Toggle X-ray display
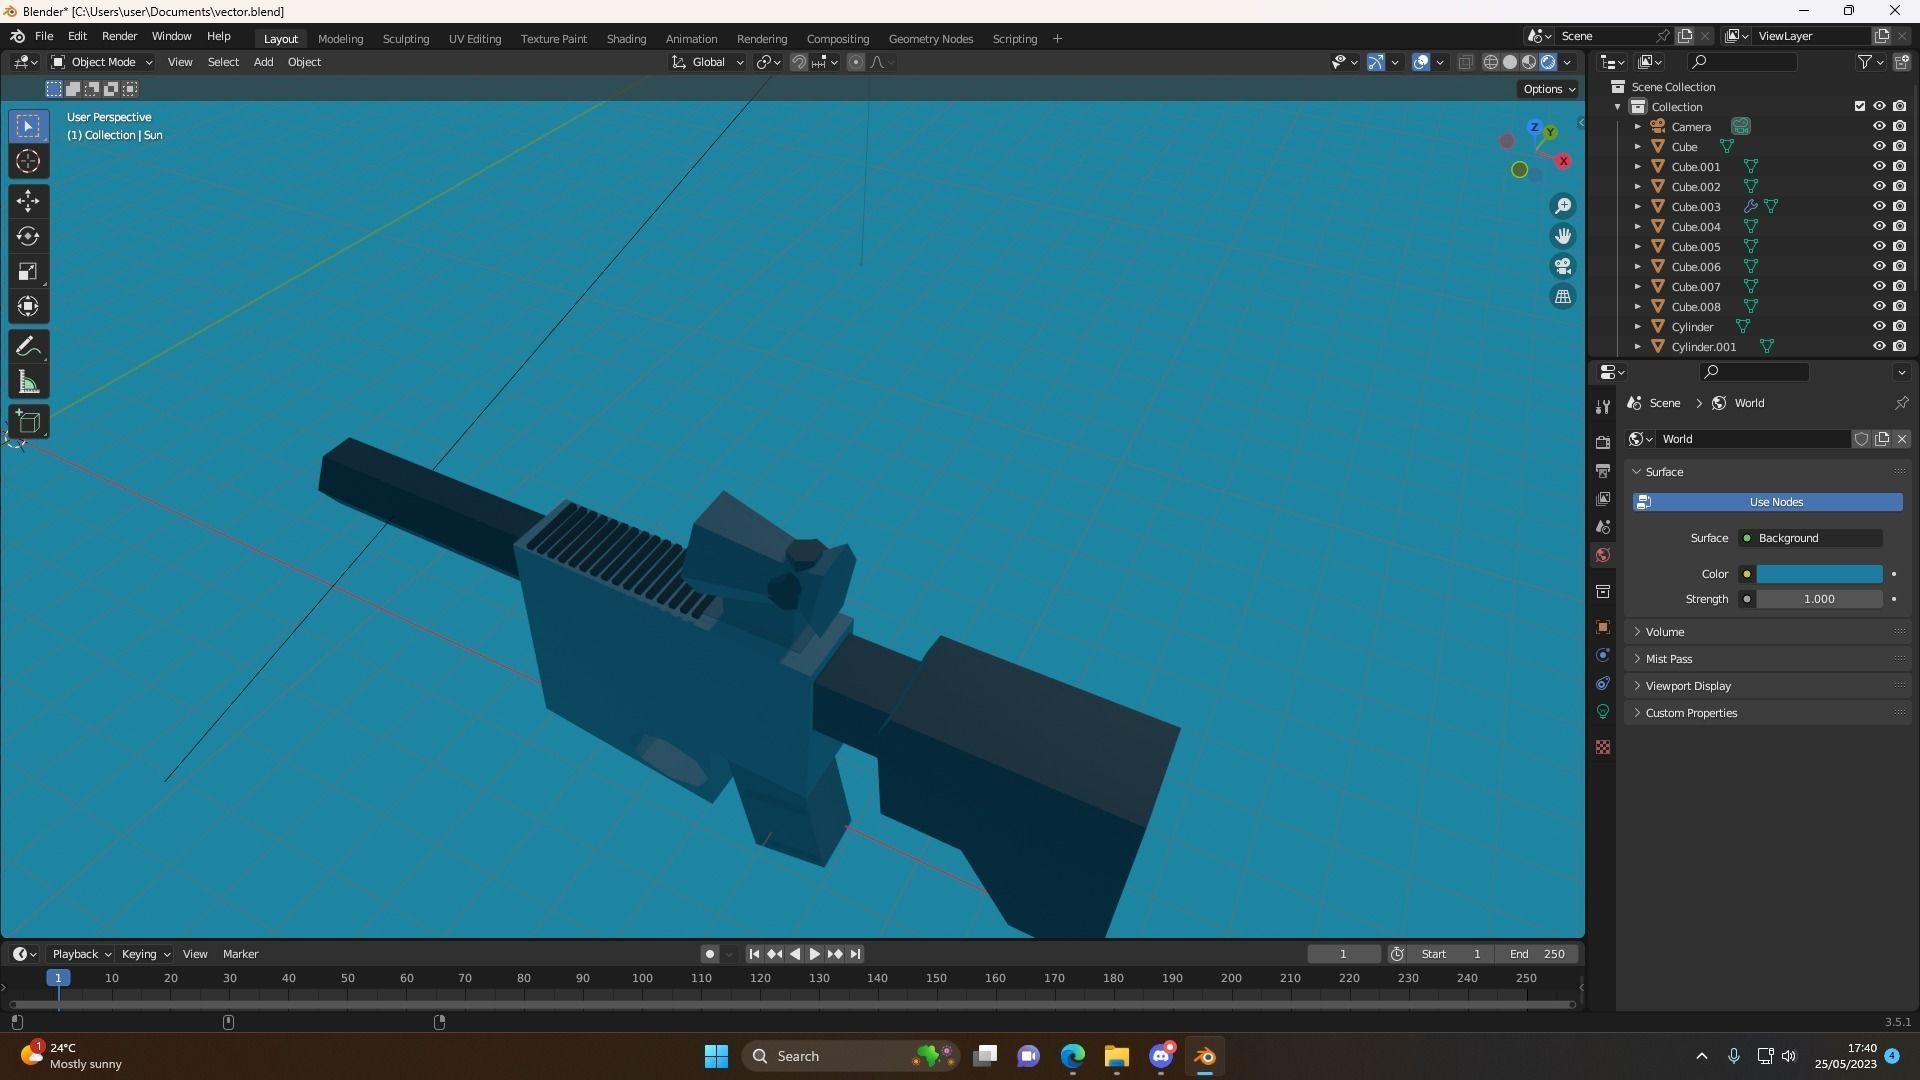Image resolution: width=1920 pixels, height=1080 pixels. pyautogui.click(x=1466, y=62)
